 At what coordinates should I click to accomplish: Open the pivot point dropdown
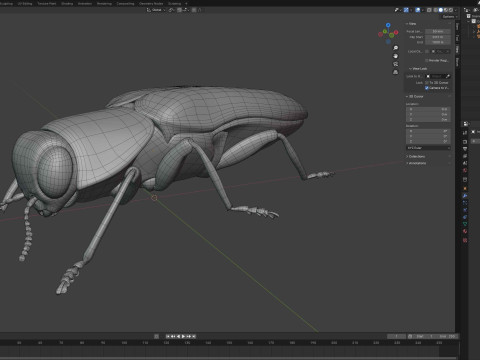pos(171,10)
